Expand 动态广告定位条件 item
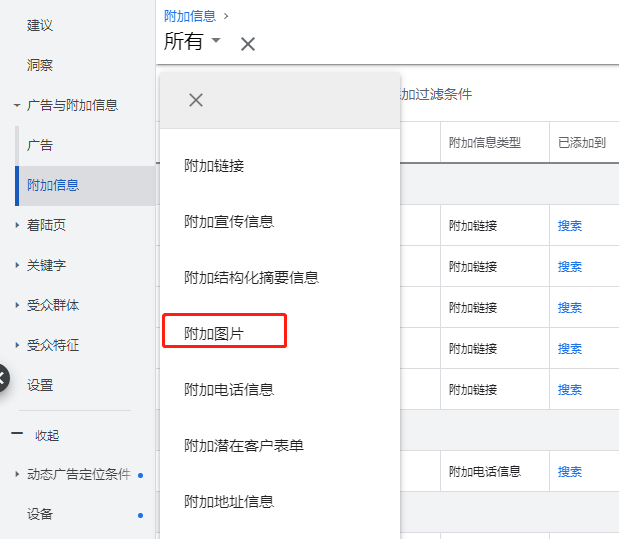 point(17,474)
